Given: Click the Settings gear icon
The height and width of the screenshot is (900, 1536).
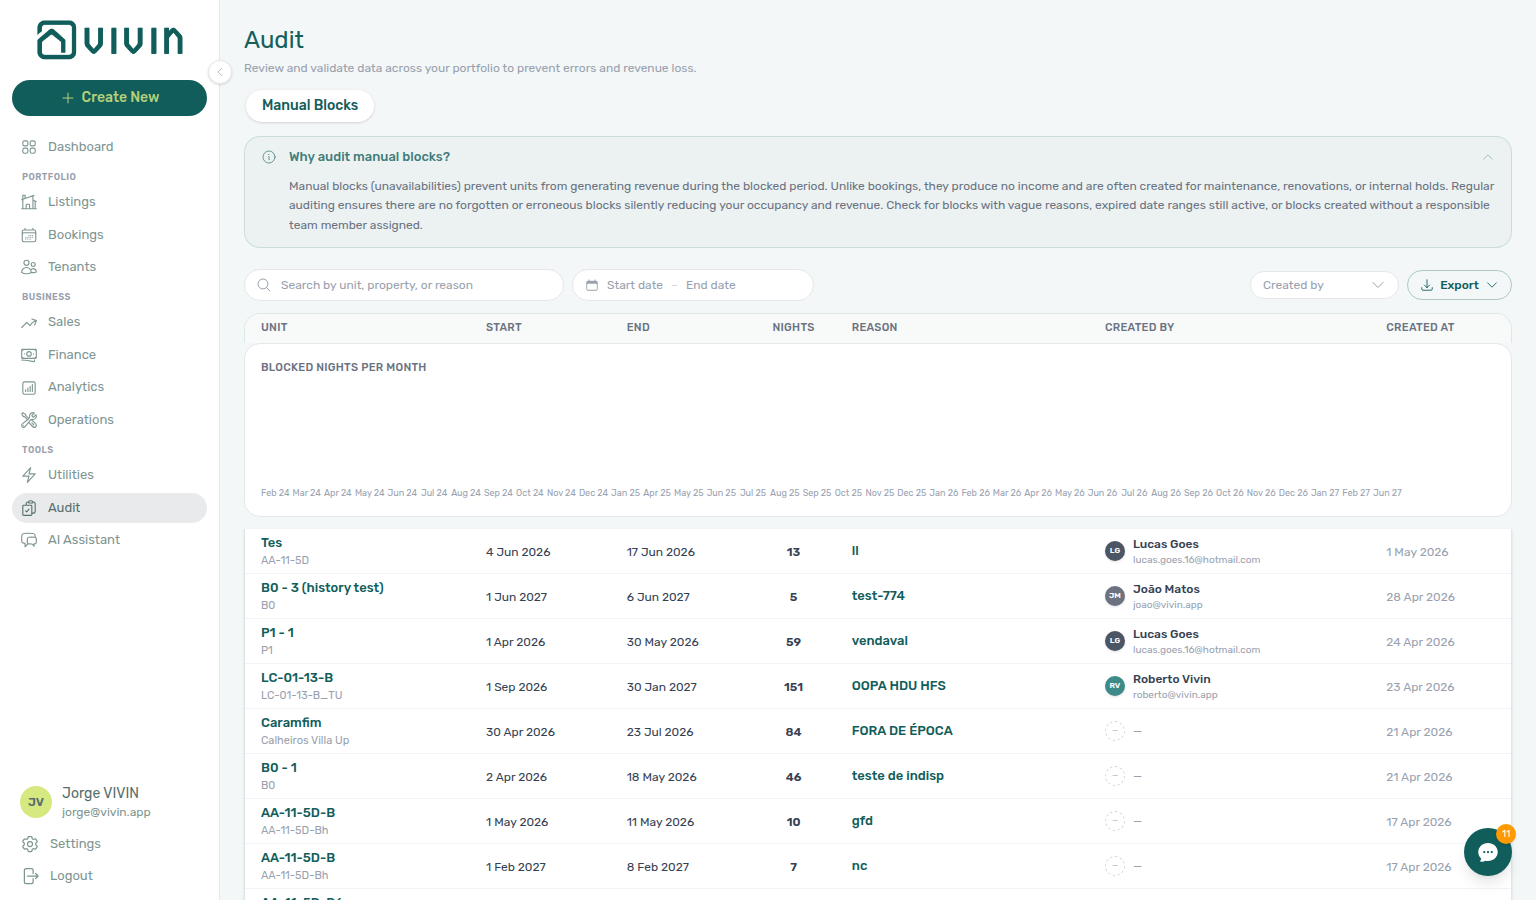Looking at the screenshot, I should 30,844.
